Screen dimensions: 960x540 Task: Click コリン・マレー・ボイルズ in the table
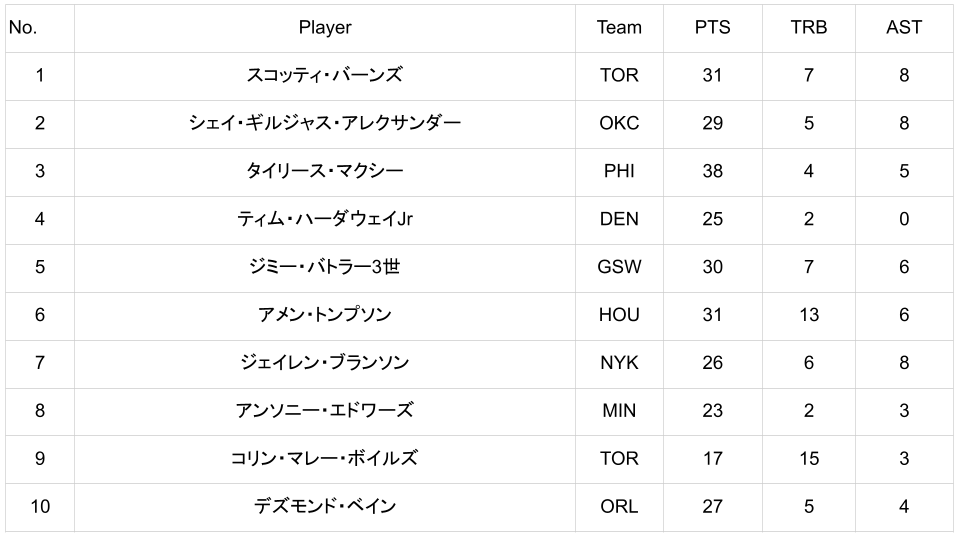(x=325, y=459)
